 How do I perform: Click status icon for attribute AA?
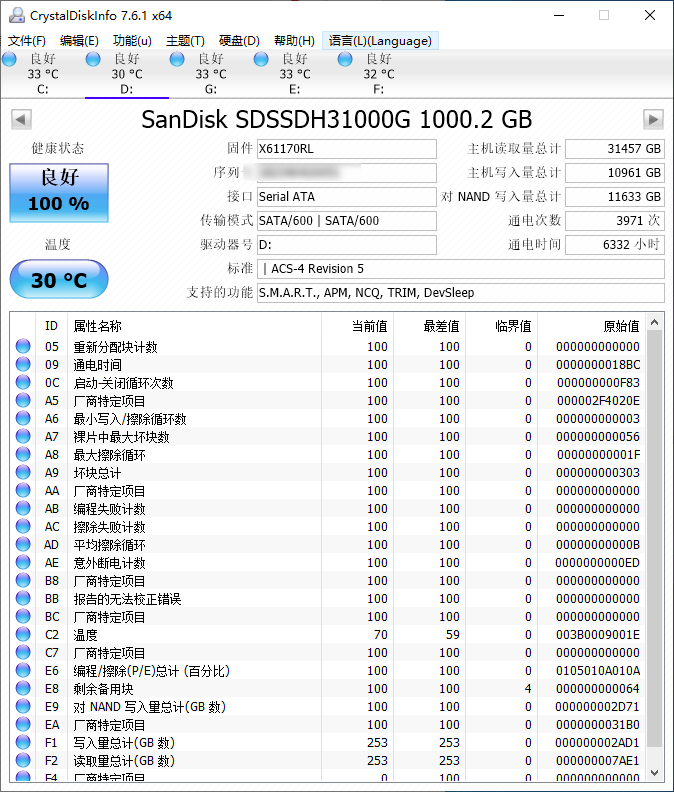[x=23, y=490]
